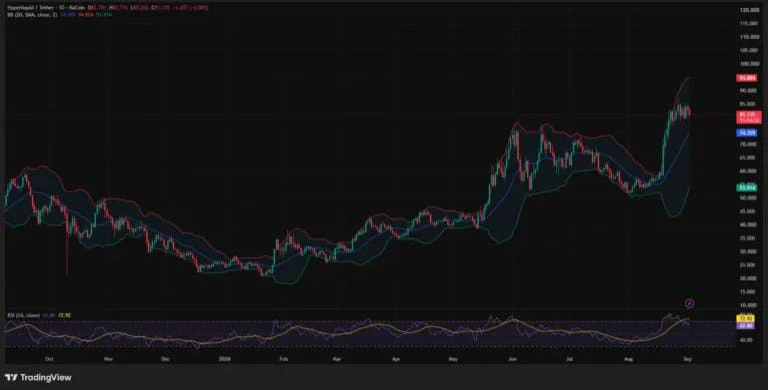
Task: Click the 110.000 price axis tick
Action: point(749,37)
